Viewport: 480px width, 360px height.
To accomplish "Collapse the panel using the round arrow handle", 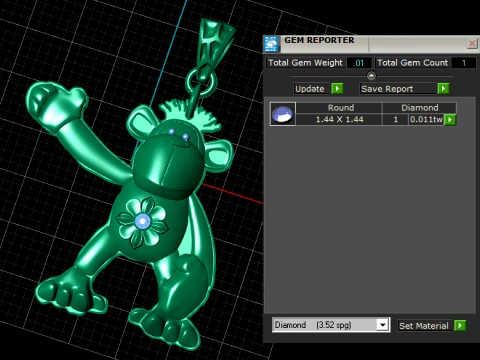I will (371, 76).
